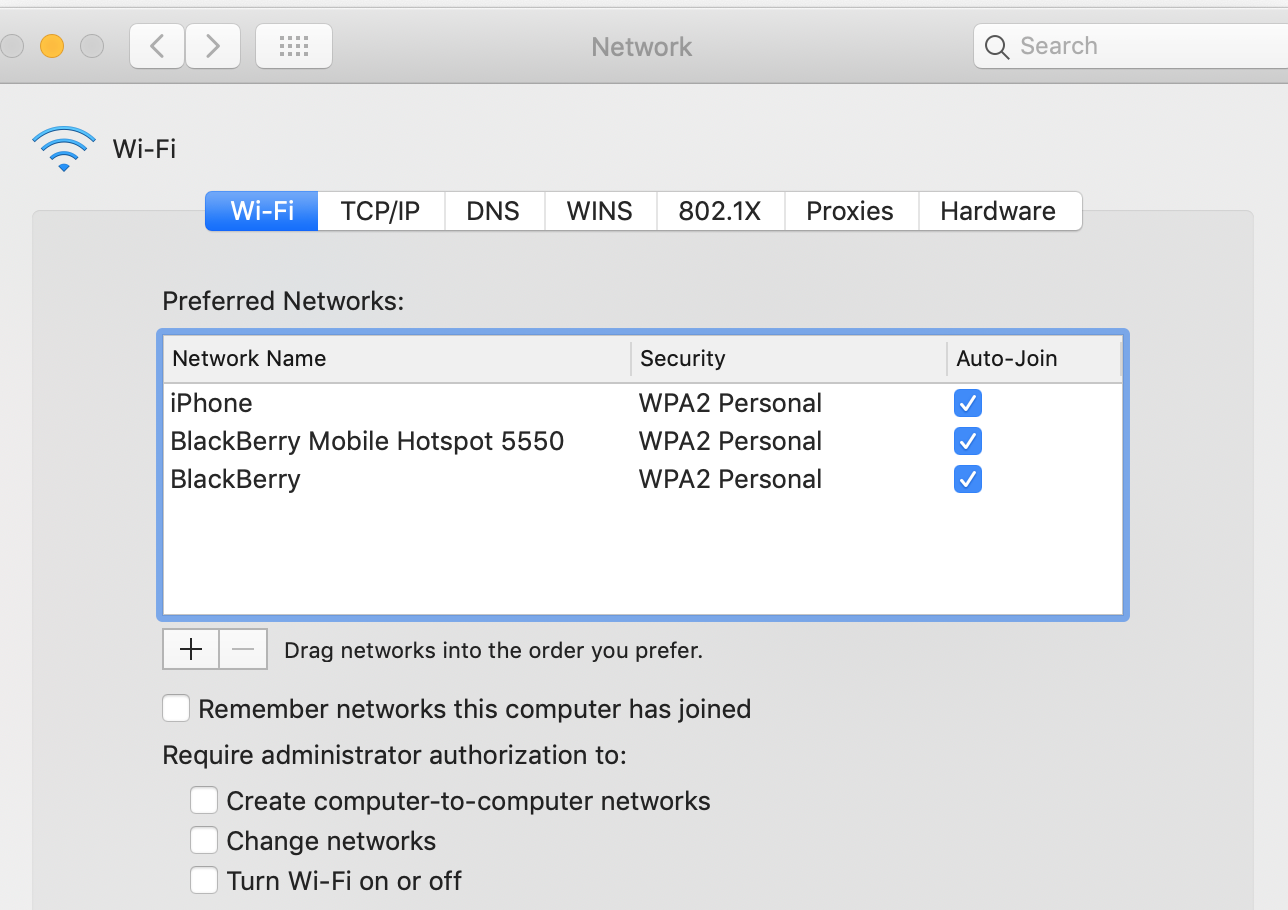Go to the Proxies tab
This screenshot has height=910, width=1288.
(850, 211)
